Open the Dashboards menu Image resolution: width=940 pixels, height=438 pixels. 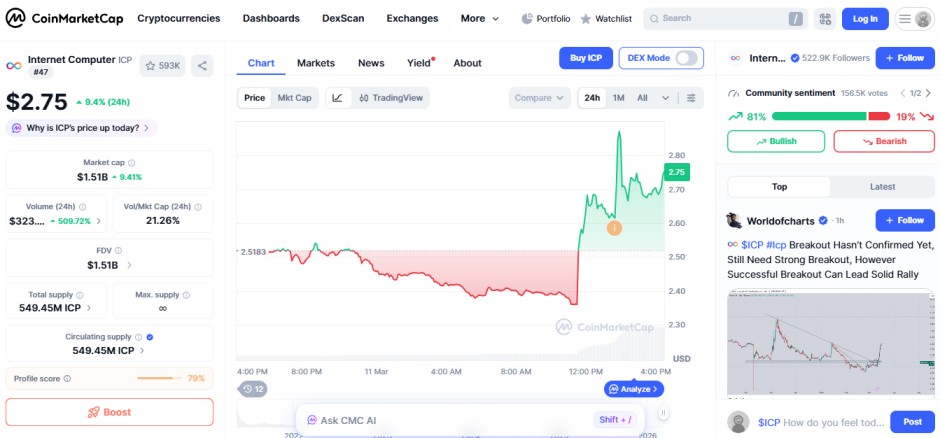[x=271, y=19]
